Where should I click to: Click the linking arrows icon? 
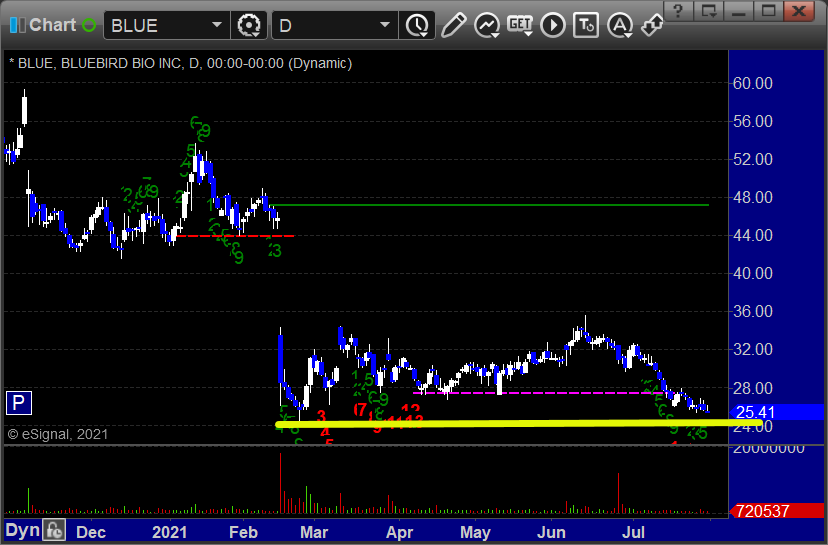coord(652,25)
